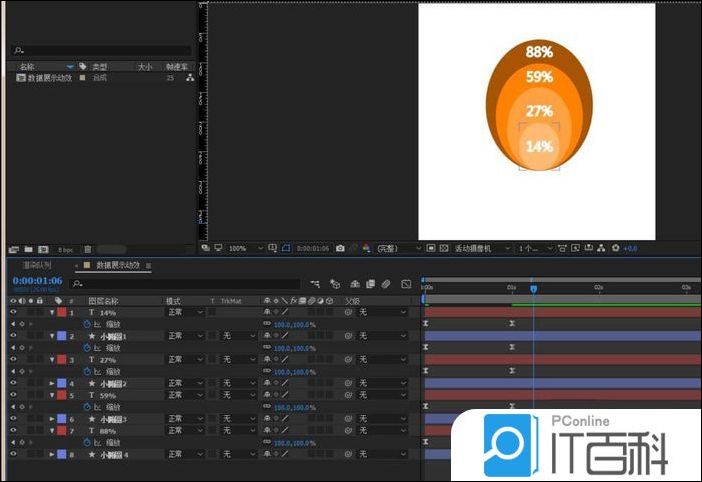Hide layer 2 小椭圆1 with its eye
This screenshot has height=482, width=702.
(13, 335)
